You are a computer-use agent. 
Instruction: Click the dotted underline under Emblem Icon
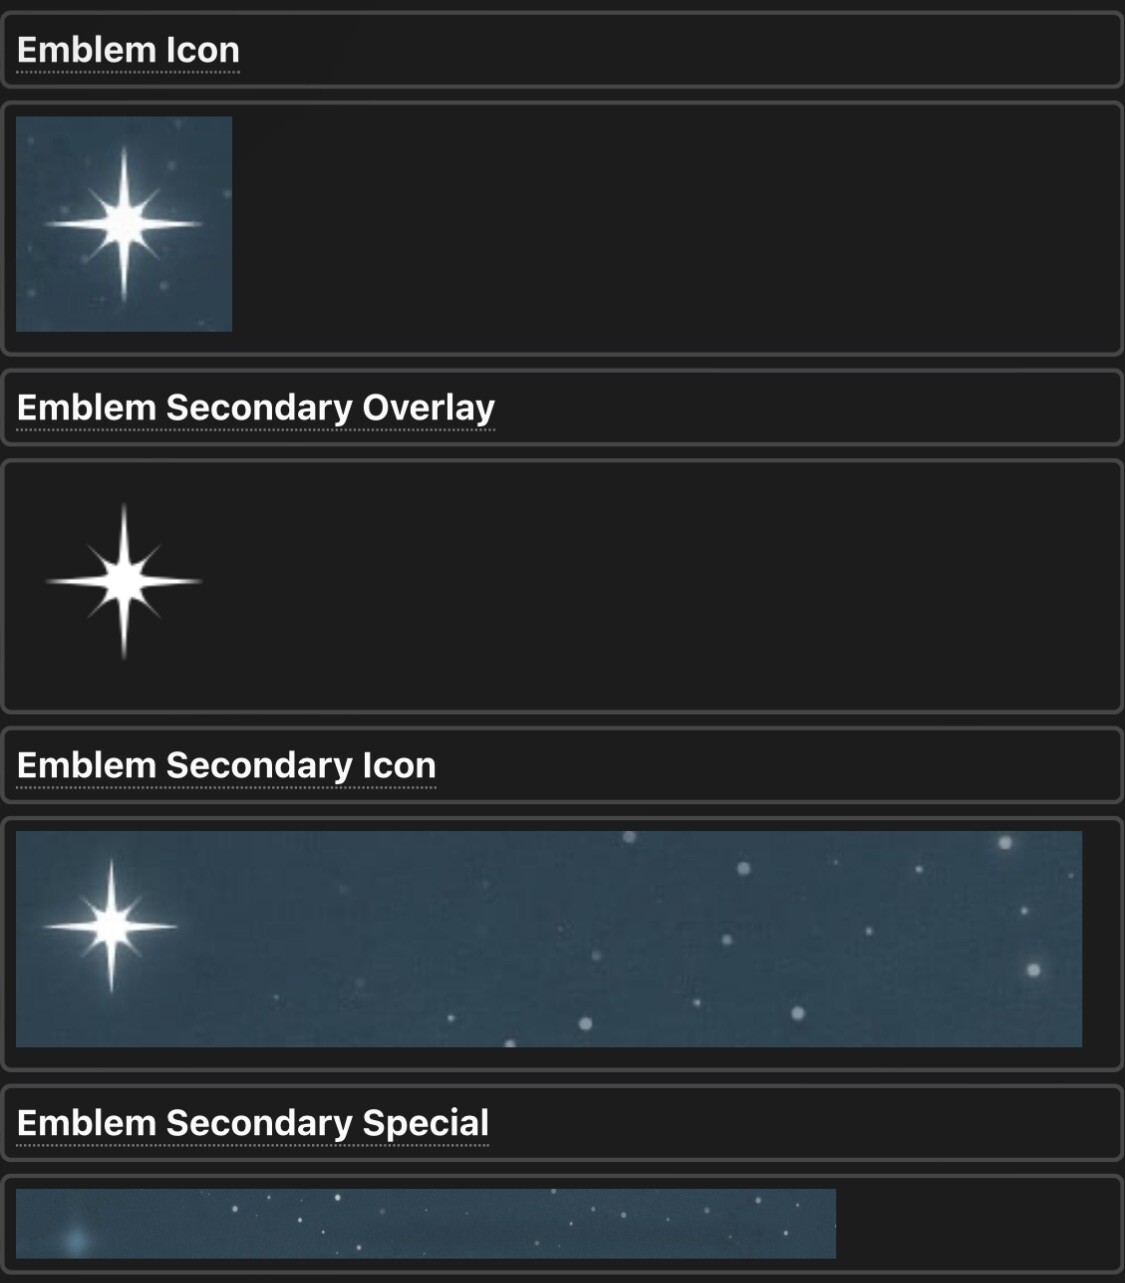128,72
